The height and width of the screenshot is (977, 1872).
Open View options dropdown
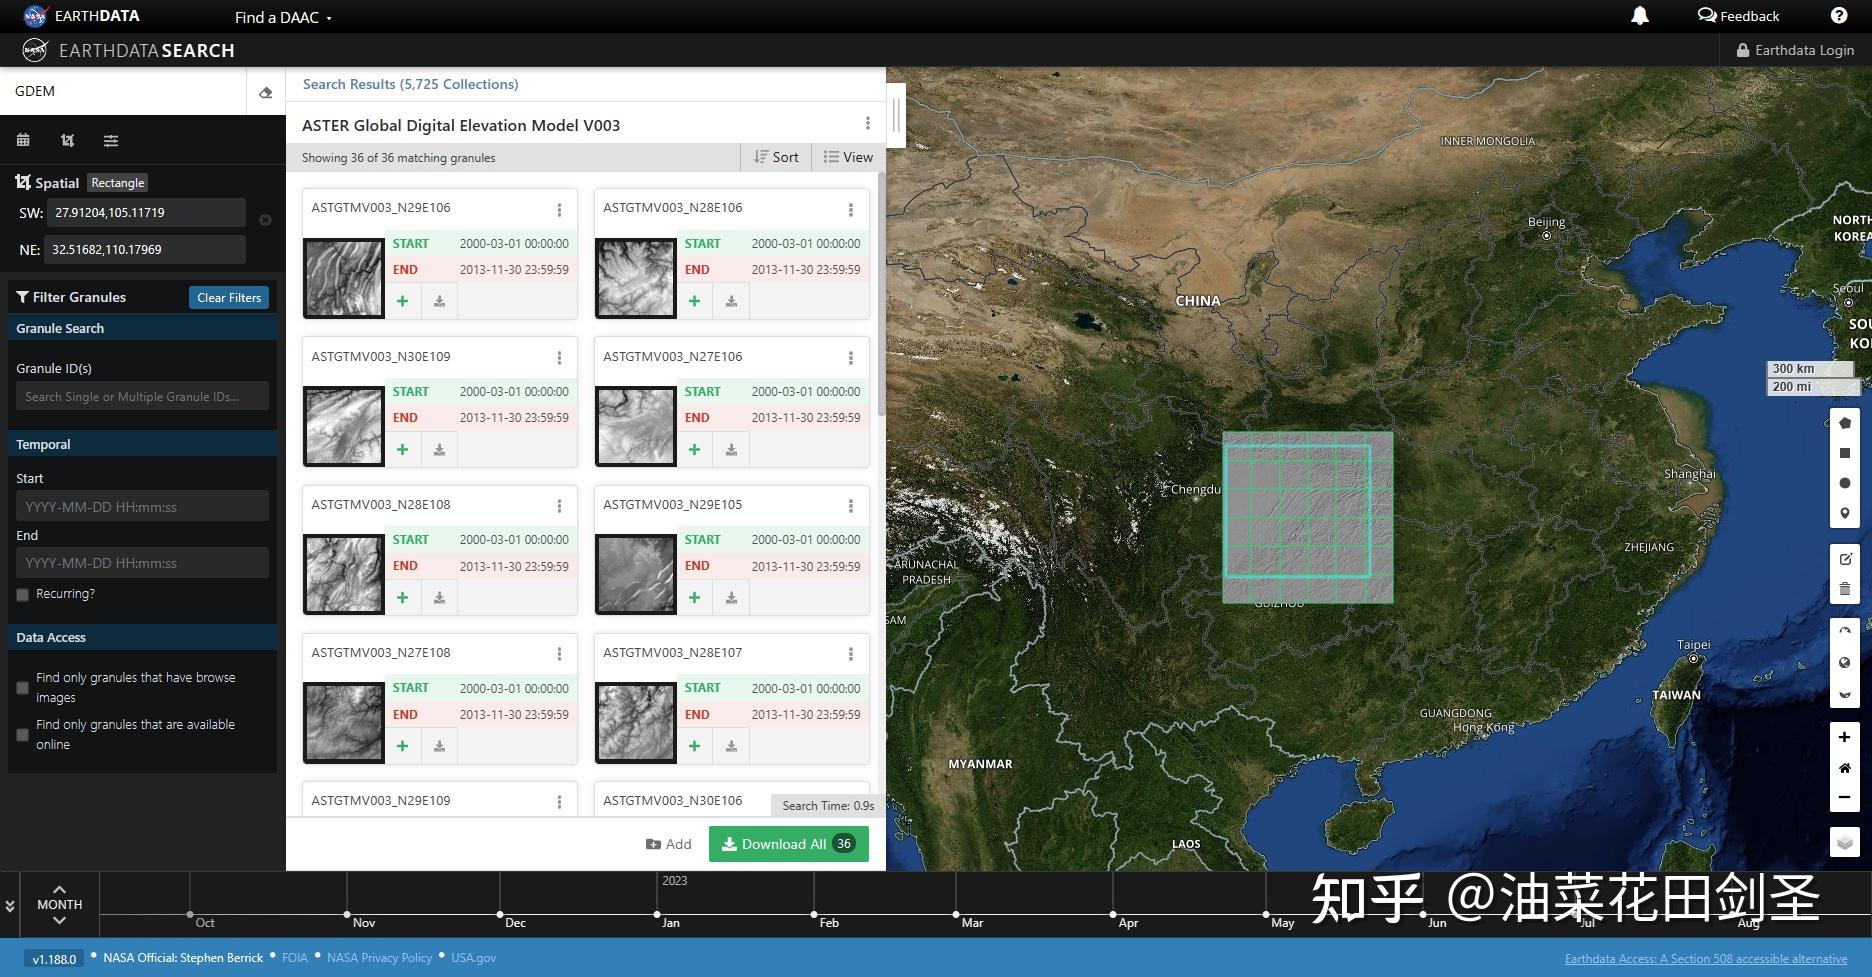848,157
